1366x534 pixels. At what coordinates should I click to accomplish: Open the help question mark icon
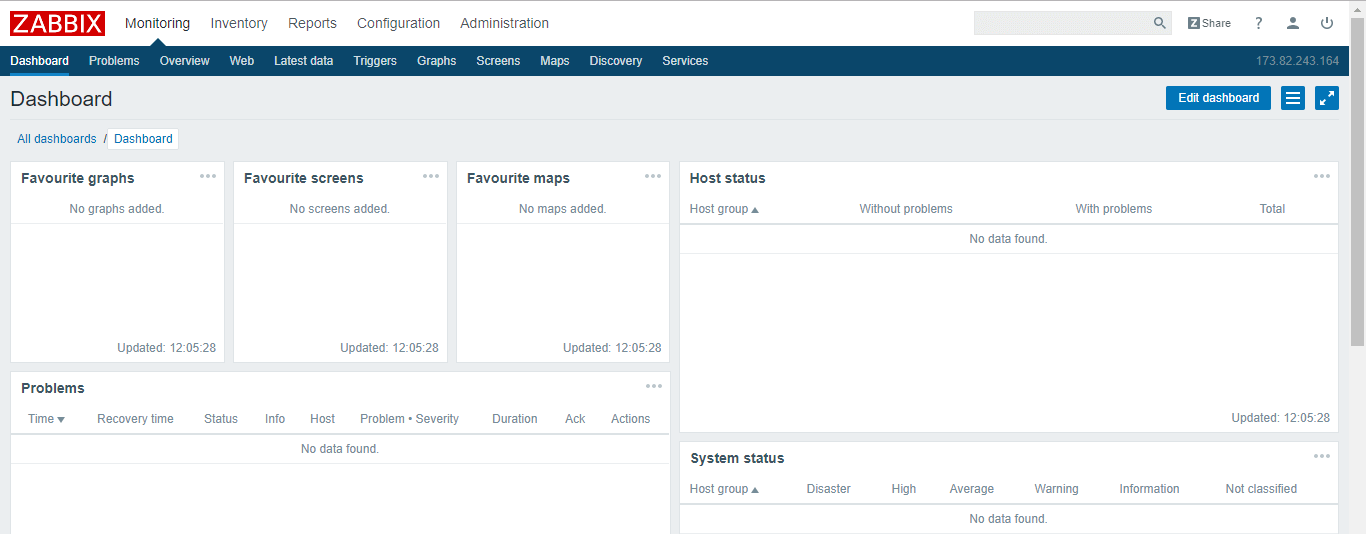pos(1259,23)
